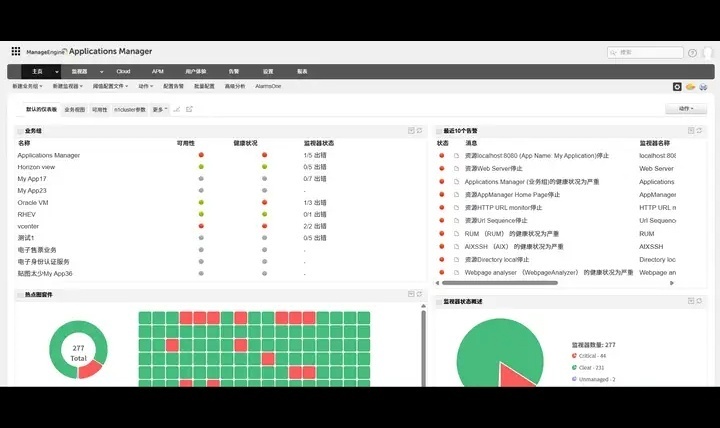The width and height of the screenshot is (720, 428).
Task: Expand the 主页 menu arrow
Action: tap(57, 72)
